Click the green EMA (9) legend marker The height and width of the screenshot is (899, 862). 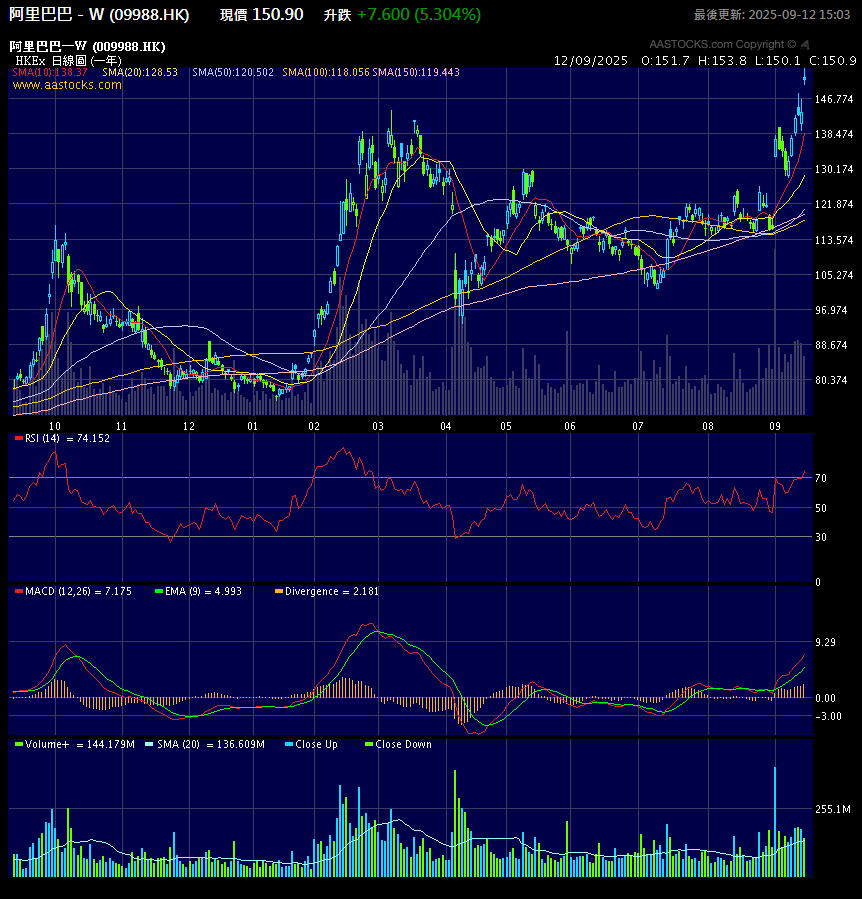coord(159,591)
